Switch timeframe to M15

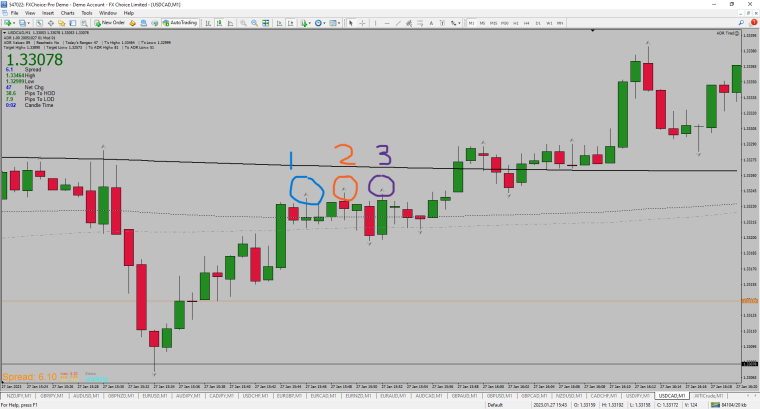[x=493, y=23]
